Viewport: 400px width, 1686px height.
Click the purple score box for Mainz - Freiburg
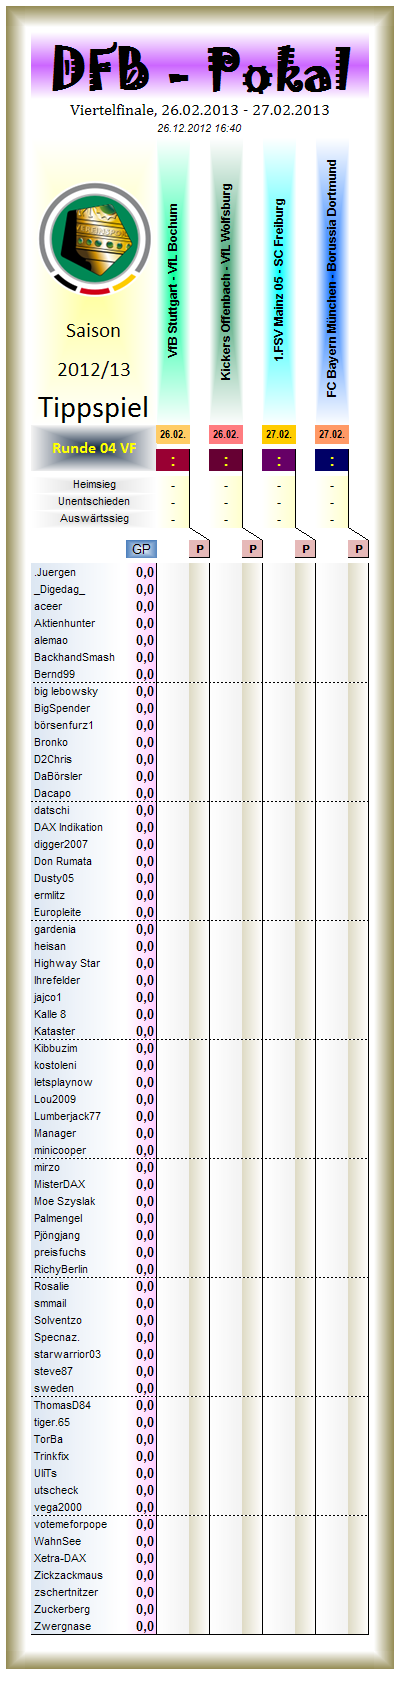tap(279, 460)
